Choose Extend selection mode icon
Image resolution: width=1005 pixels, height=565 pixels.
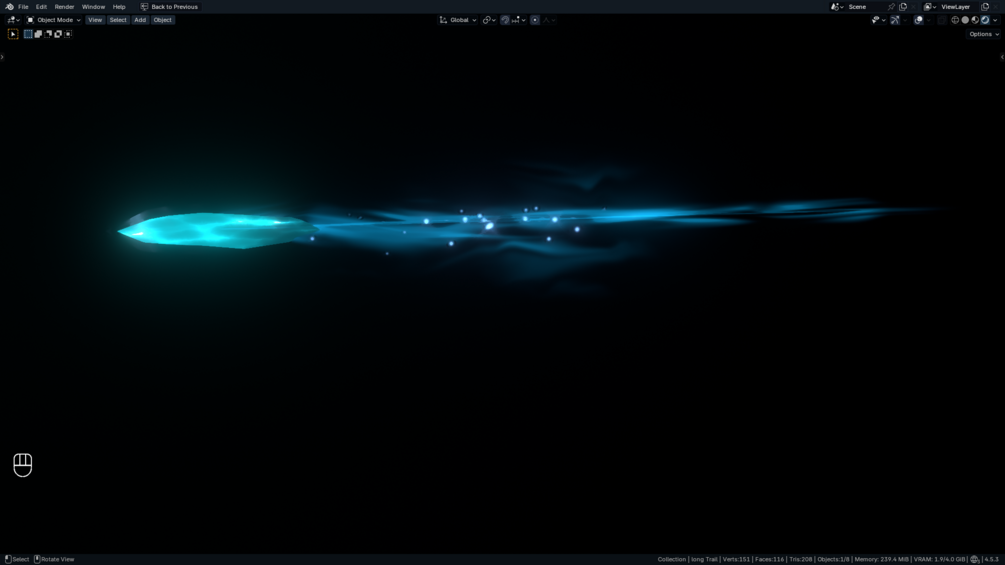point(38,34)
